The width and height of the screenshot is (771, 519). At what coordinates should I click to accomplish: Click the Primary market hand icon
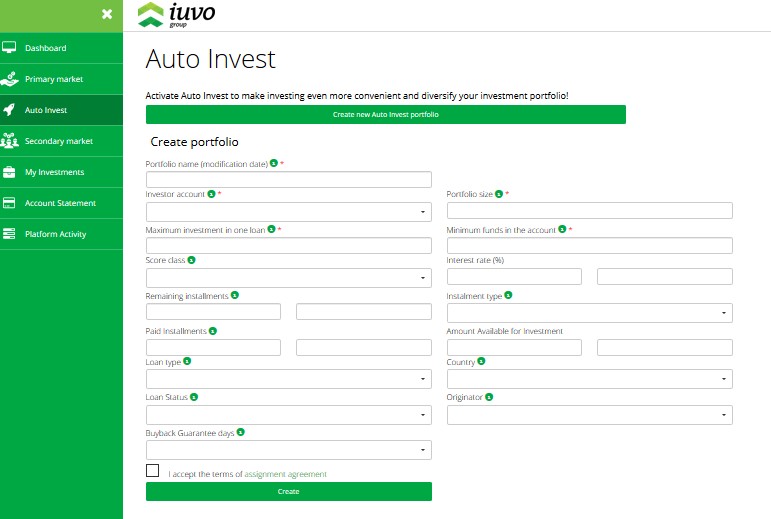(x=10, y=78)
